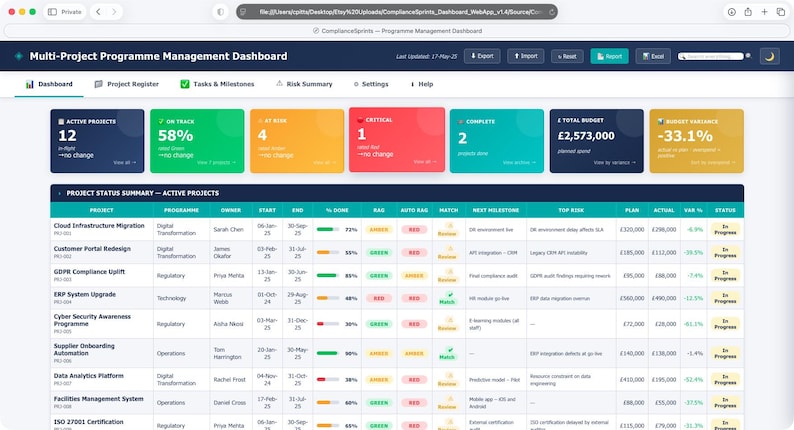Screen dimensions: 794x430
Task: Click the Budget Variance chart icon
Action: (x=660, y=122)
